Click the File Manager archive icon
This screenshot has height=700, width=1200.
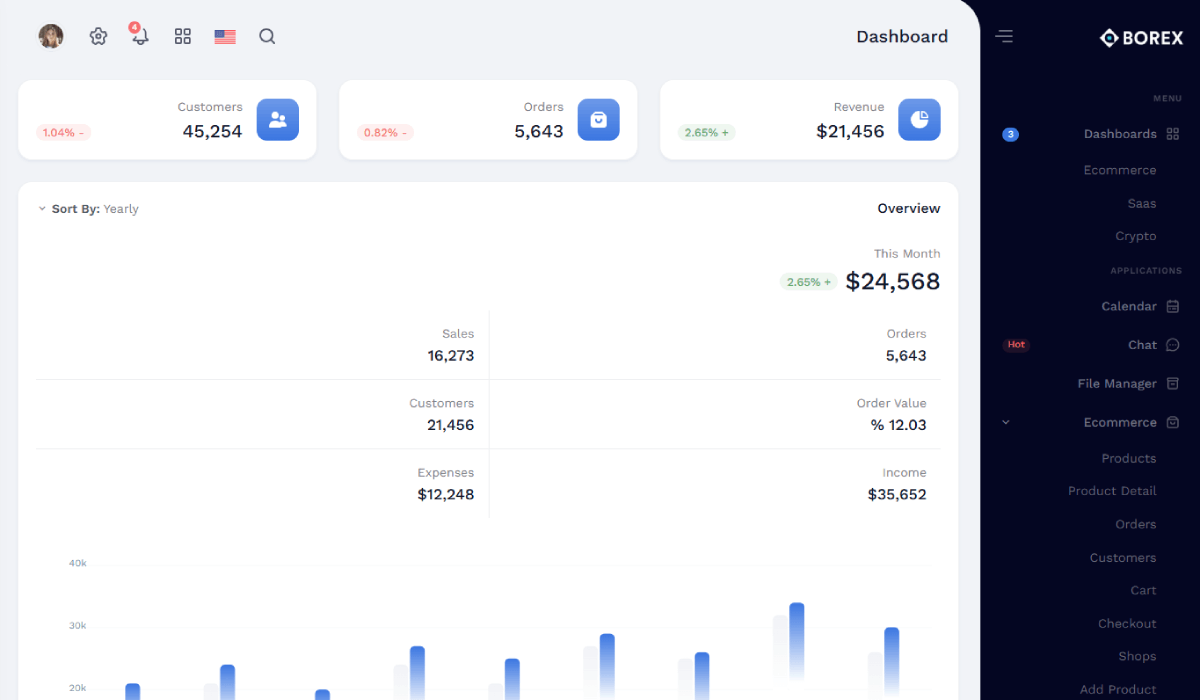(x=1173, y=384)
